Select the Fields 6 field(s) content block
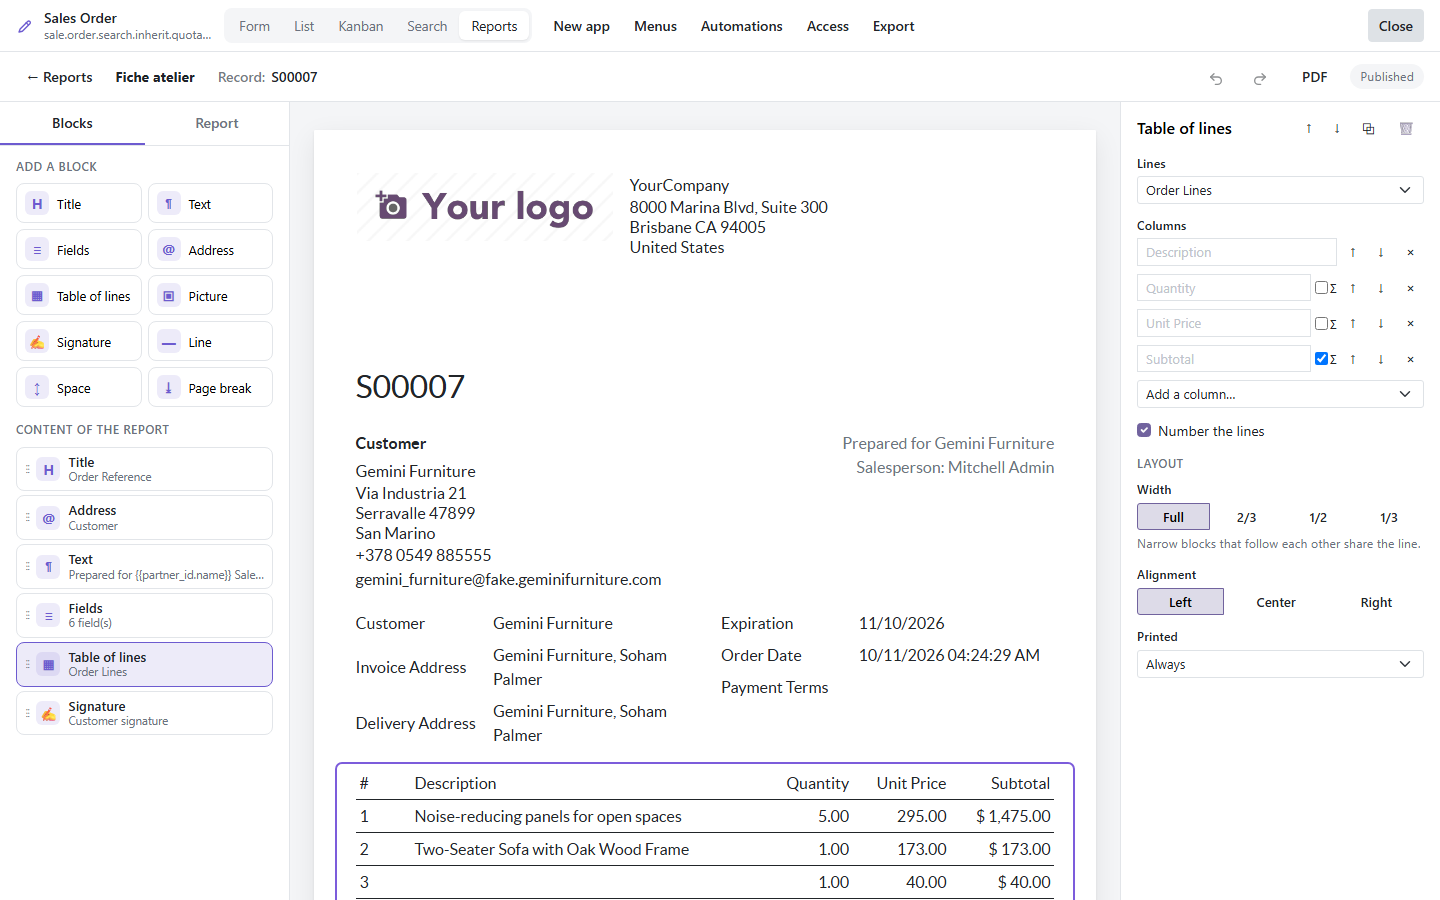Screen dimensions: 1440x900 click(x=144, y=615)
